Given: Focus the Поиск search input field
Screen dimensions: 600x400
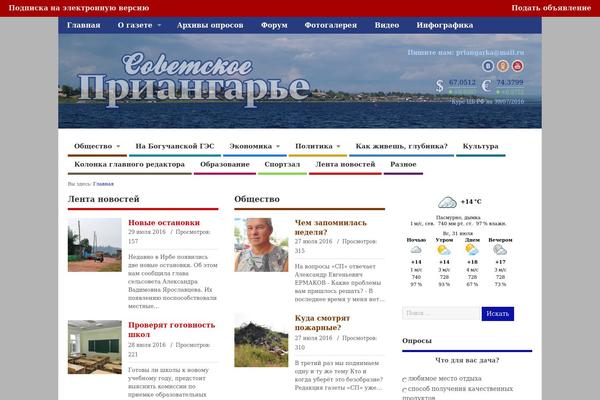Looking at the screenshot, I should click(441, 313).
